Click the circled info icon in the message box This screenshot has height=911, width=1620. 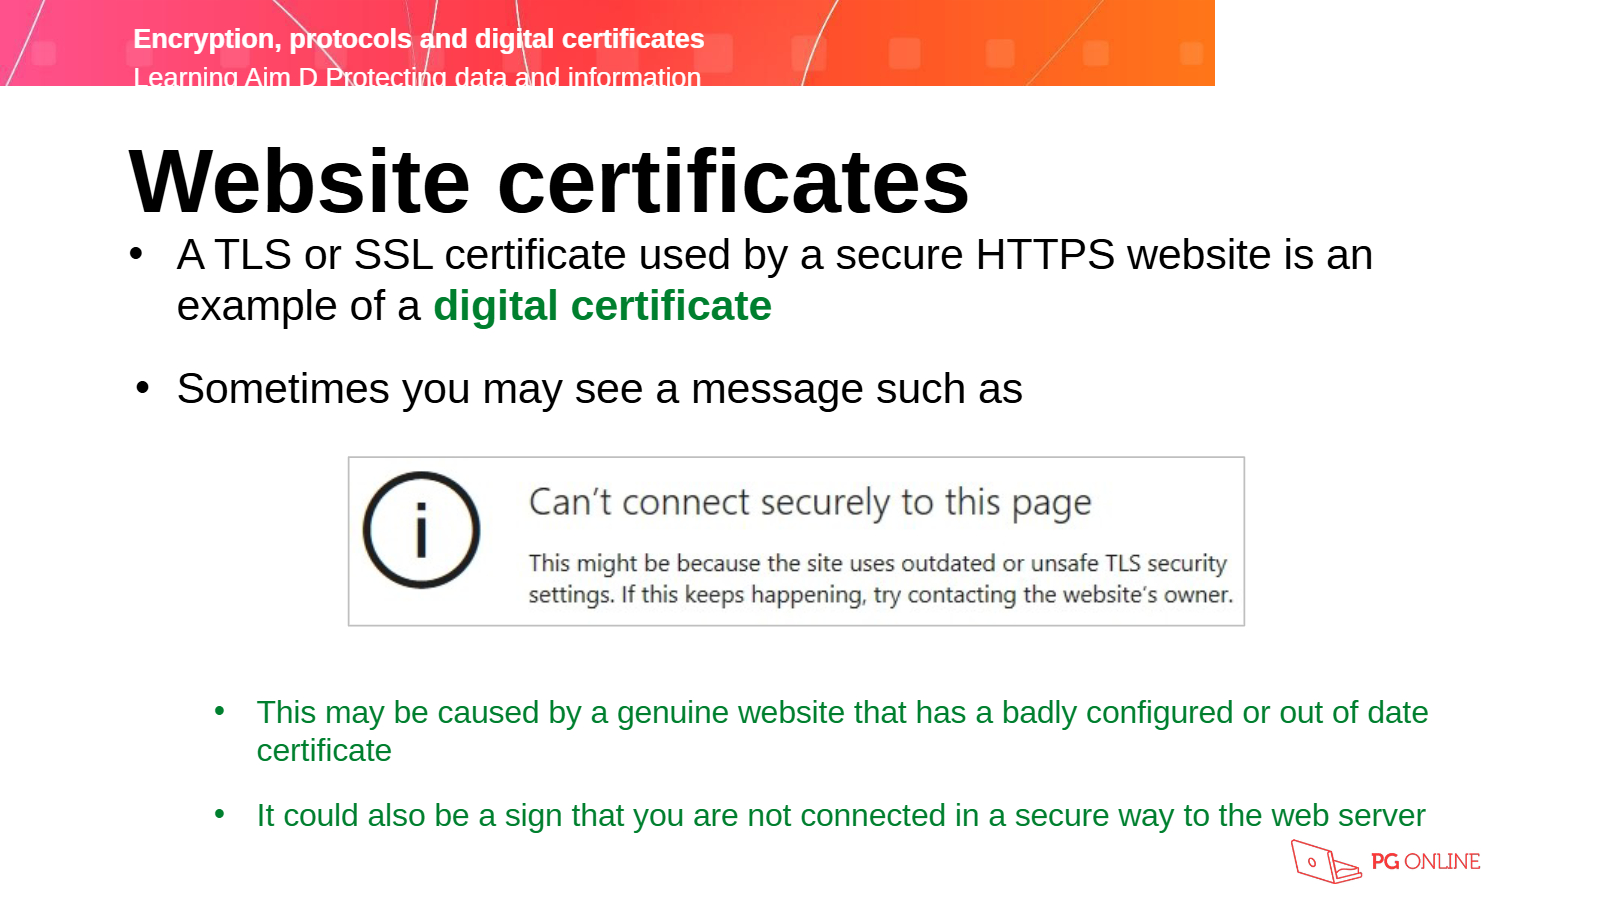pyautogui.click(x=421, y=530)
